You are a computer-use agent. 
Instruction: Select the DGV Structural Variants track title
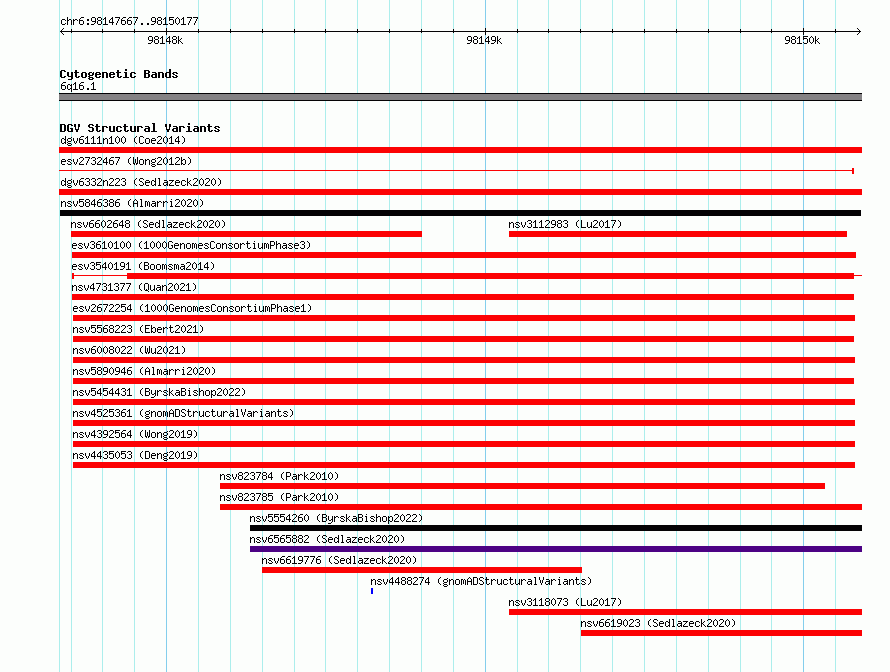[x=140, y=128]
